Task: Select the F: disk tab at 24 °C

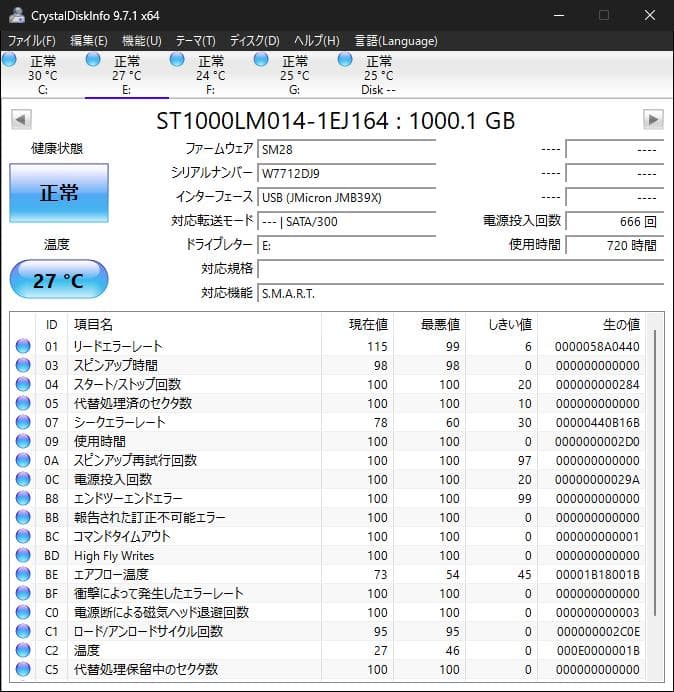Action: tap(211, 75)
